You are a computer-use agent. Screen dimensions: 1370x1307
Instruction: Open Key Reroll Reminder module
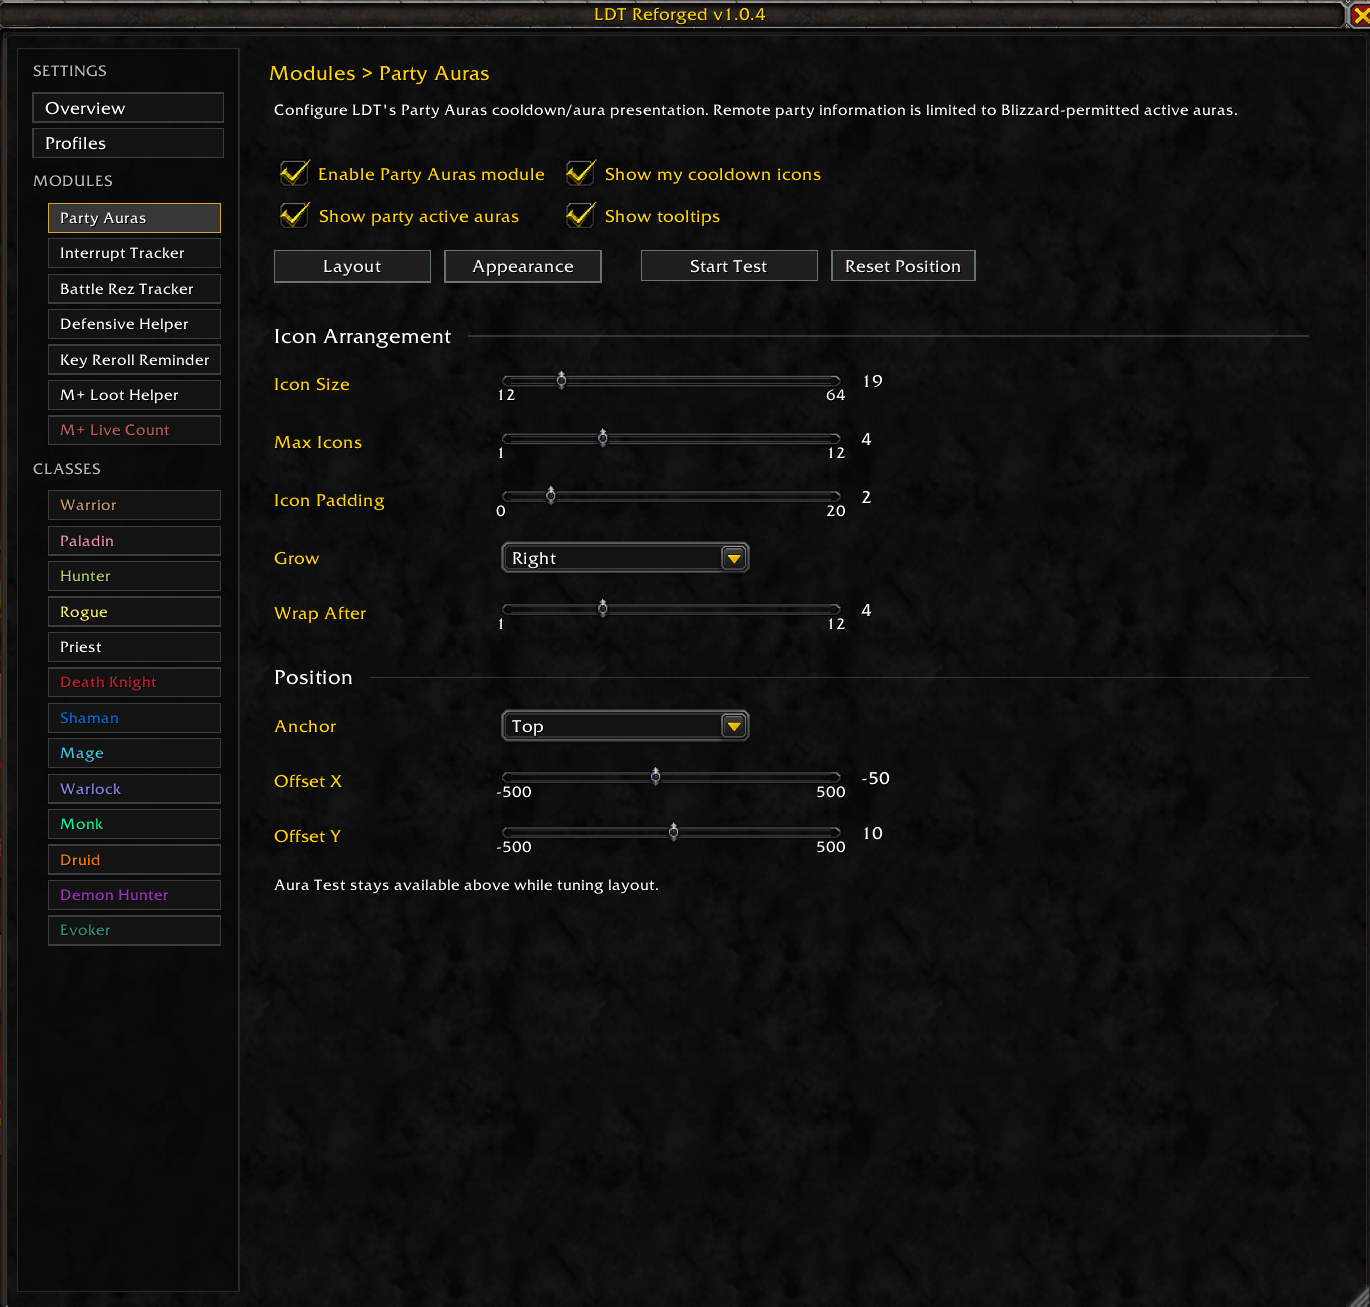pos(134,360)
